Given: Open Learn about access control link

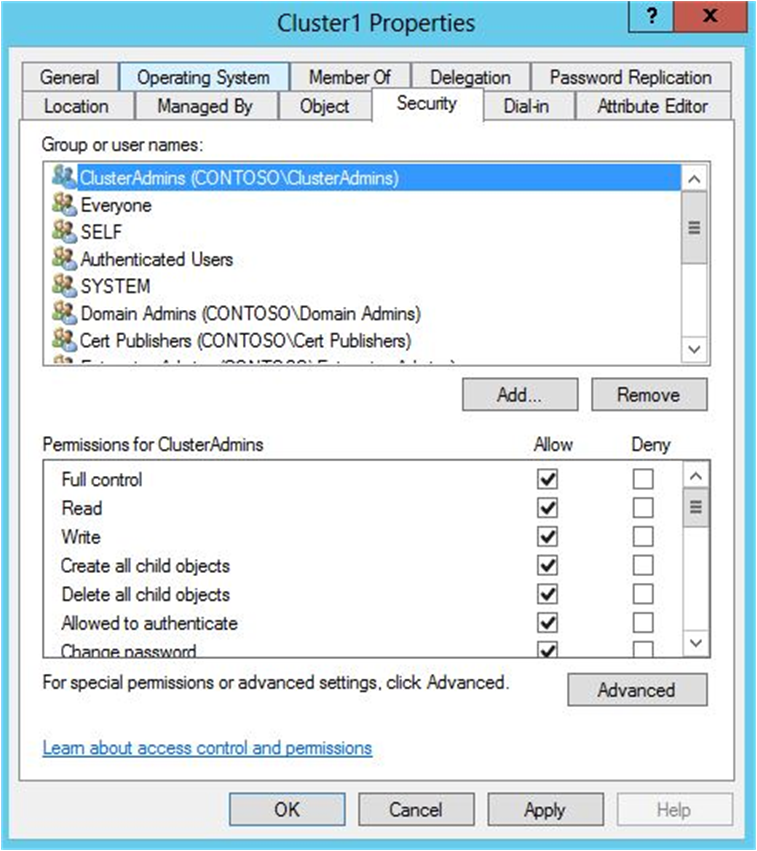Looking at the screenshot, I should 207,748.
